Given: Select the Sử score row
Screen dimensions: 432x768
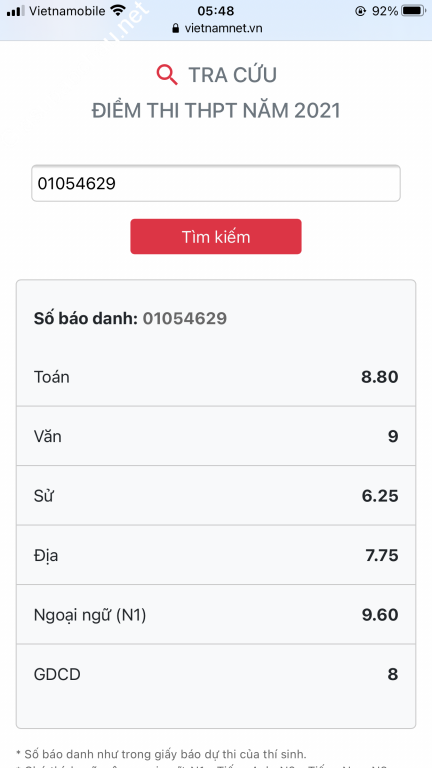Looking at the screenshot, I should (x=216, y=496).
